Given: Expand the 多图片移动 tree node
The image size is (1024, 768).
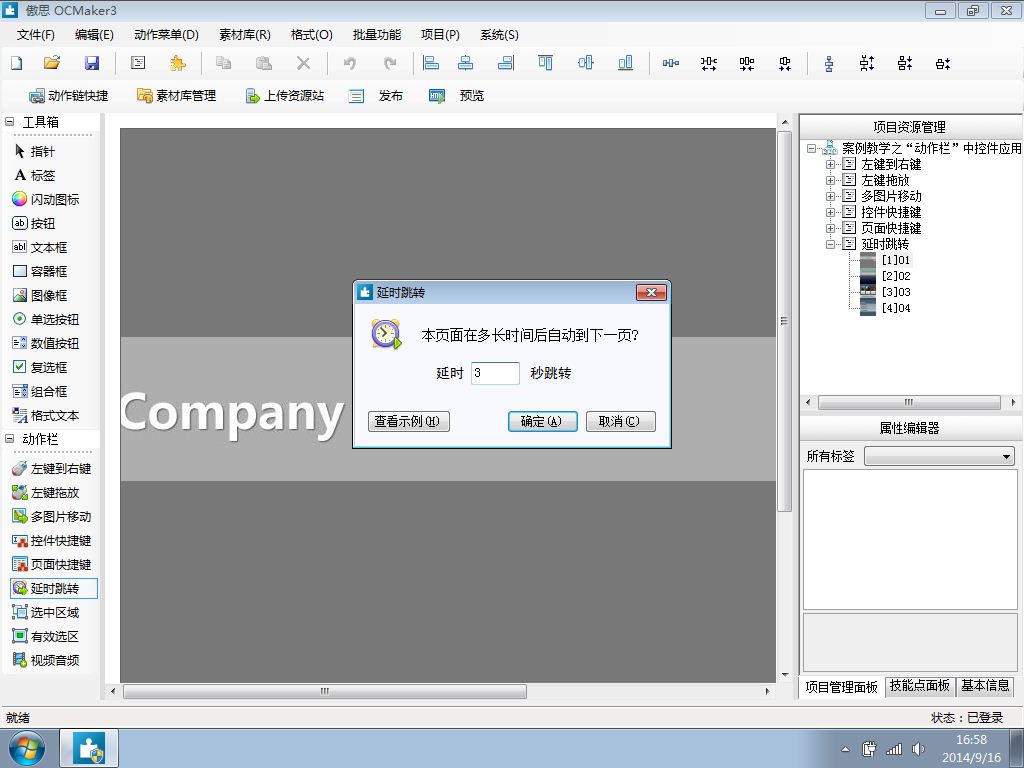Looking at the screenshot, I should [830, 196].
